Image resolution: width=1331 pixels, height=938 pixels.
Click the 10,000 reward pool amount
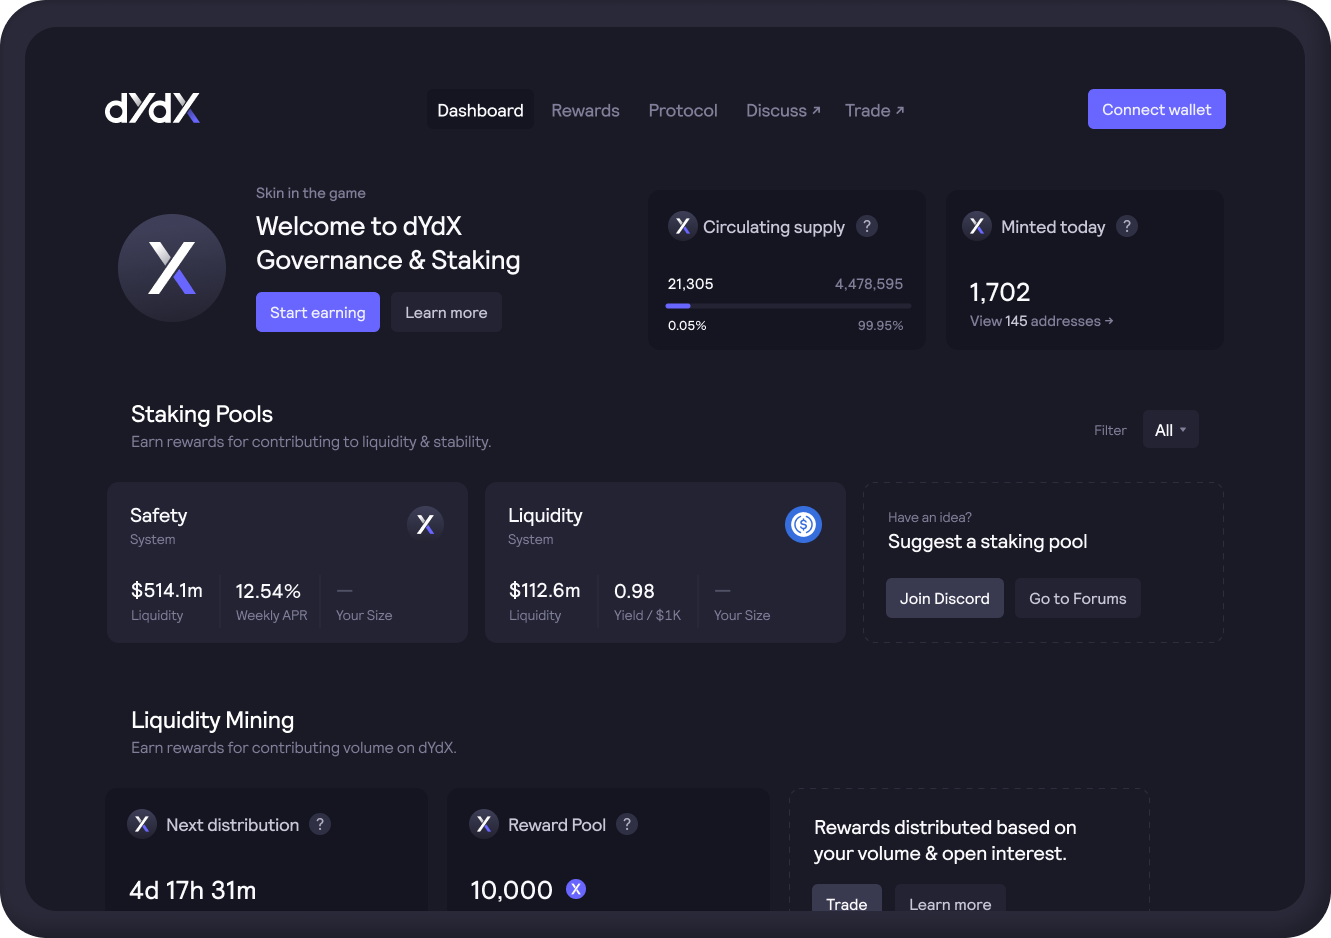coord(512,890)
